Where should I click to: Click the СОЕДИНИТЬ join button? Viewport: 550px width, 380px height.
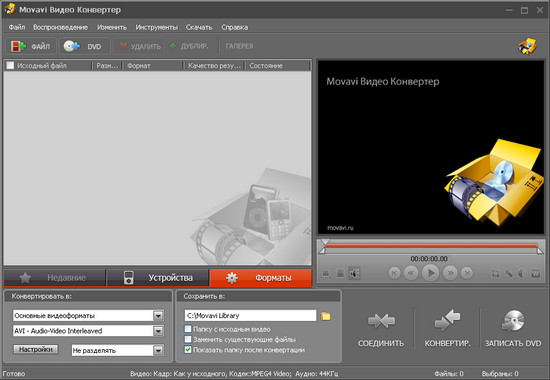[381, 329]
